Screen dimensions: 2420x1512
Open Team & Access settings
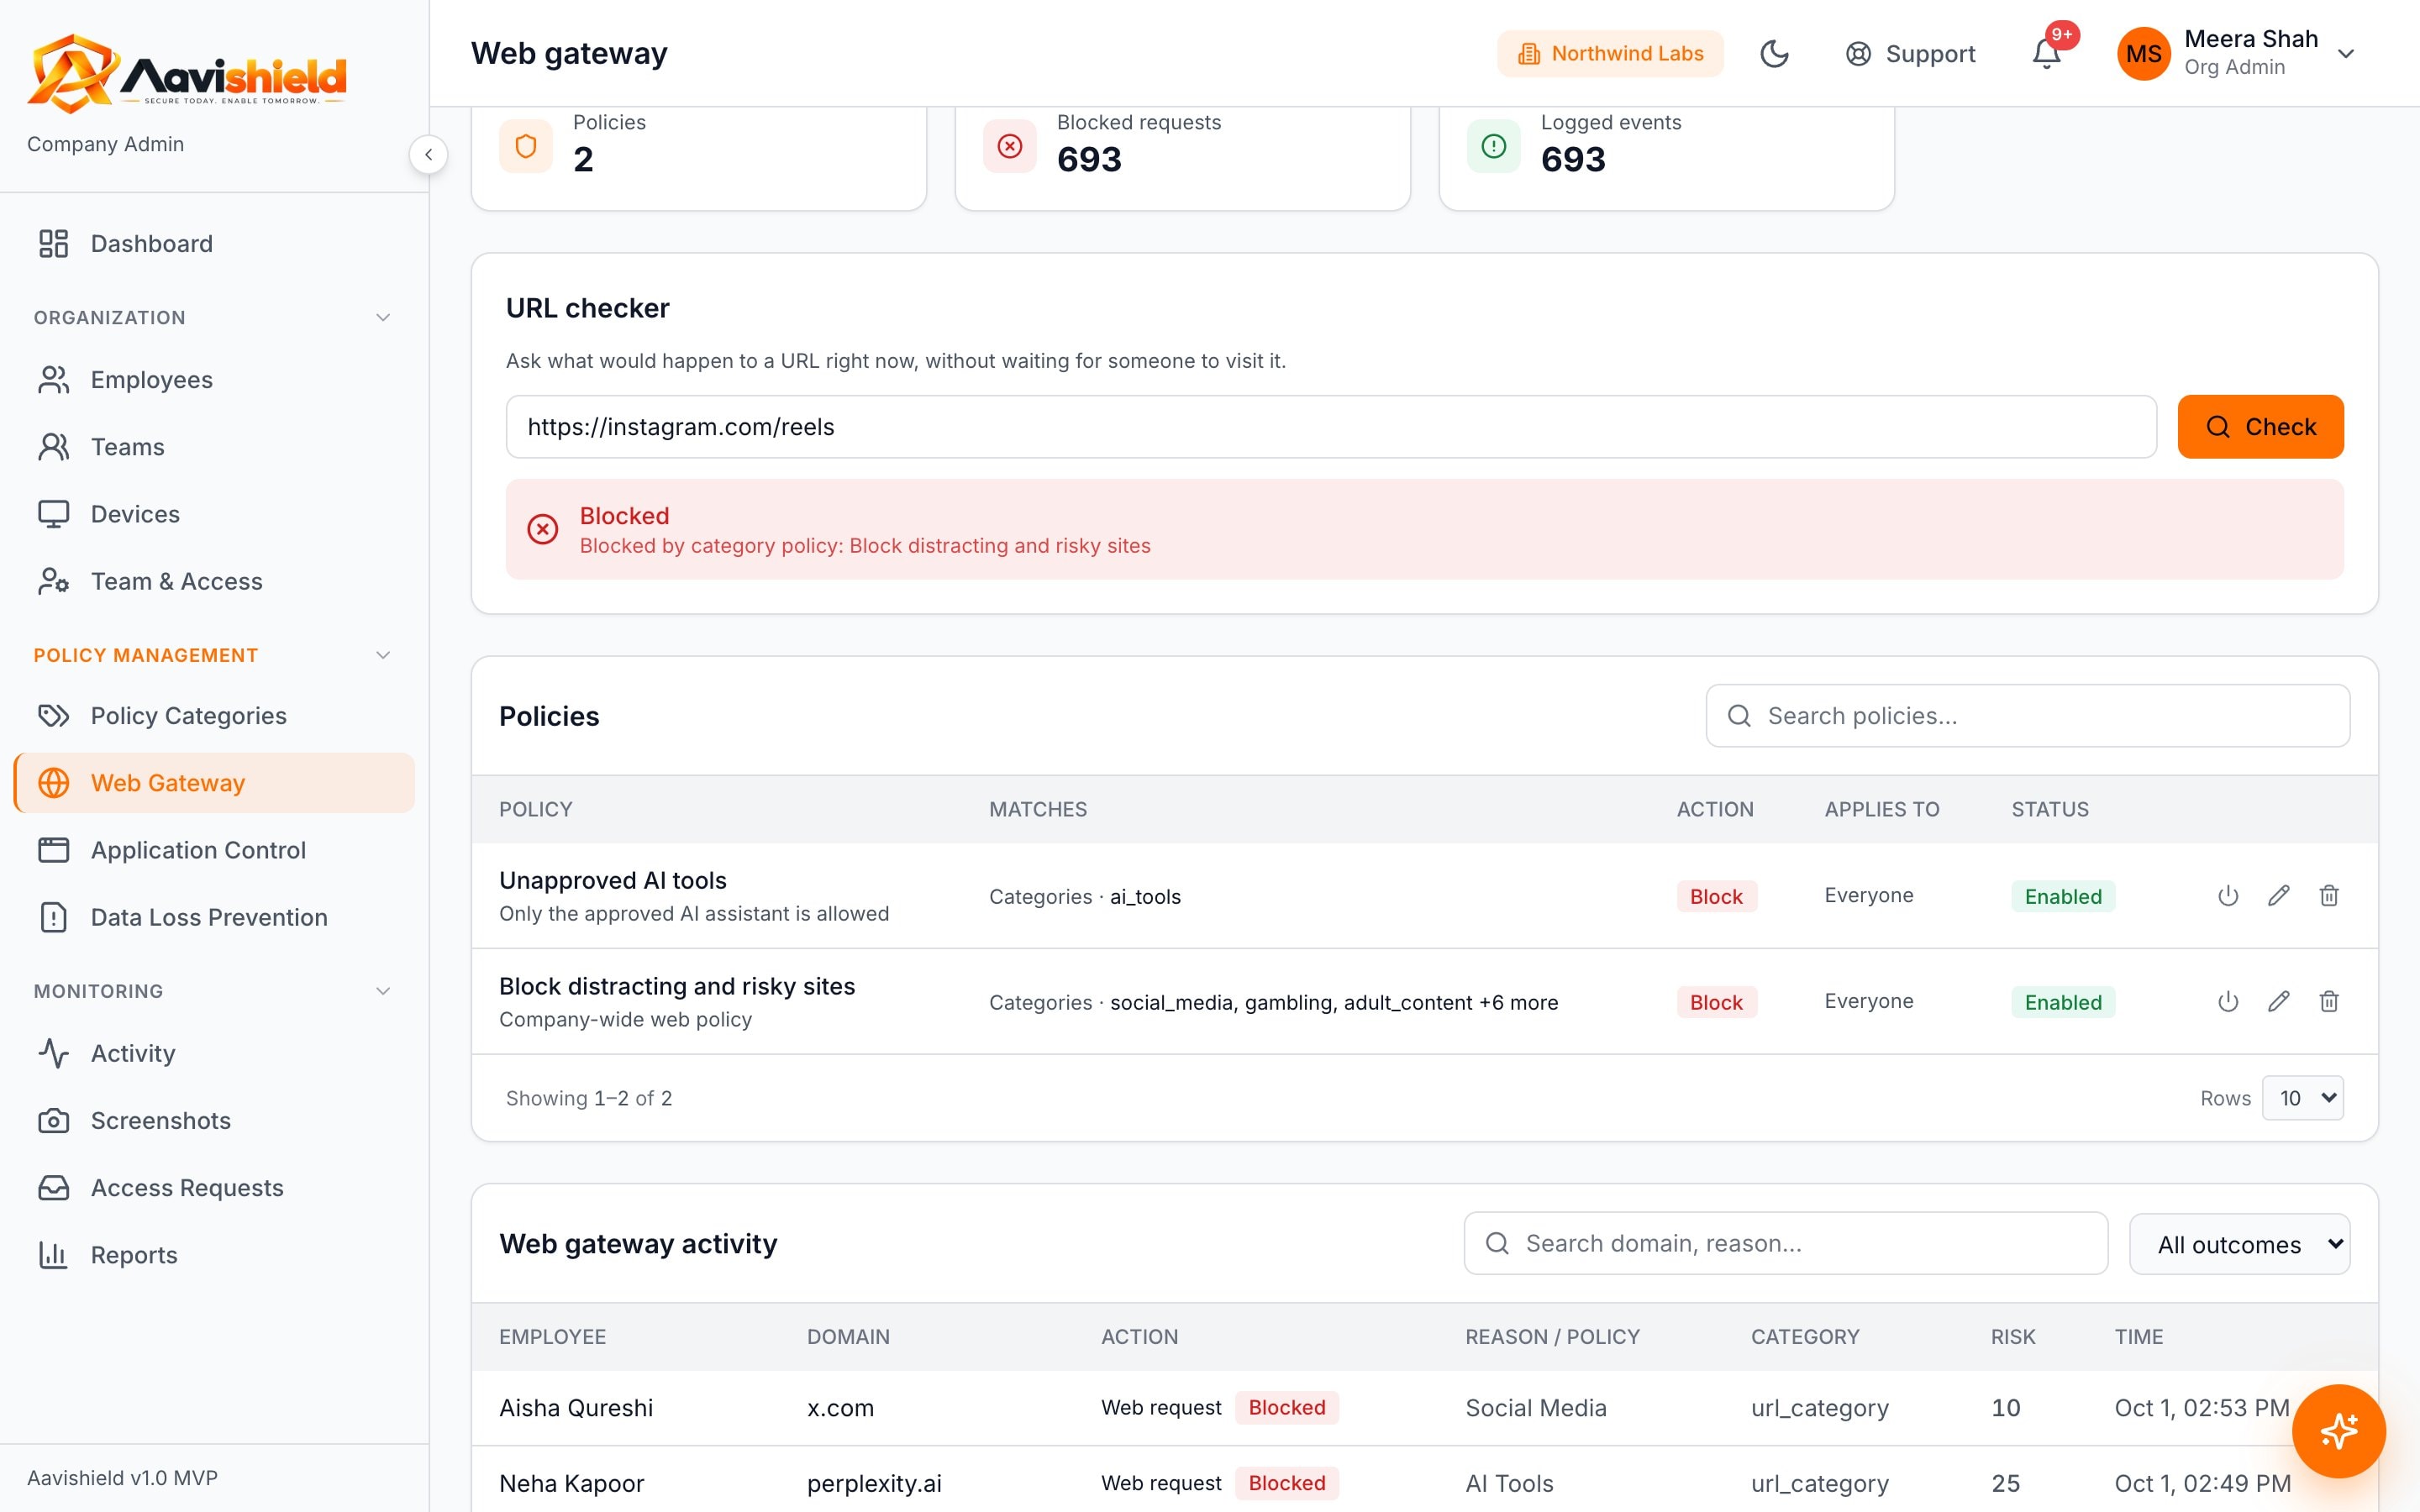coord(214,581)
